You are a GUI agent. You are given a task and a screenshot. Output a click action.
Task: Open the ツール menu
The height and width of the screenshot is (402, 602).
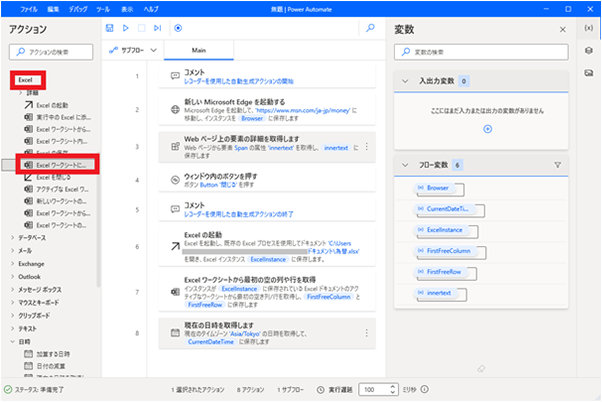tap(103, 9)
